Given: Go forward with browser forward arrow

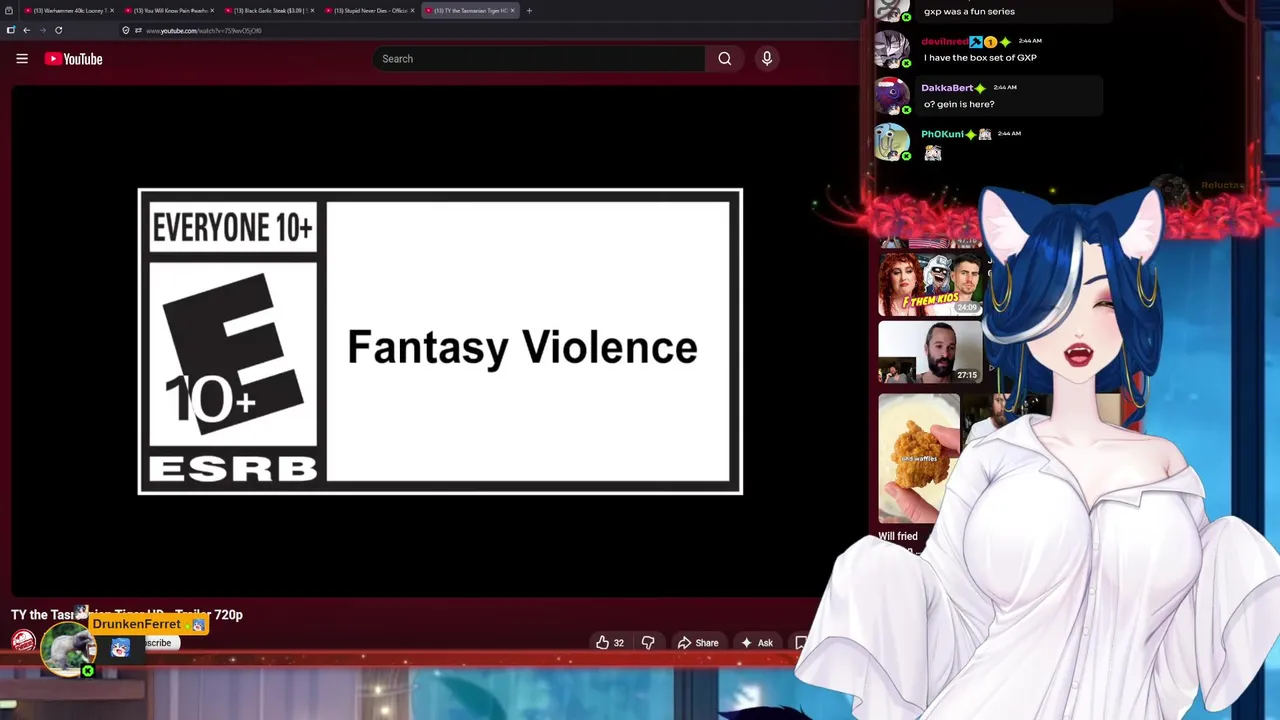Looking at the screenshot, I should (x=42, y=30).
